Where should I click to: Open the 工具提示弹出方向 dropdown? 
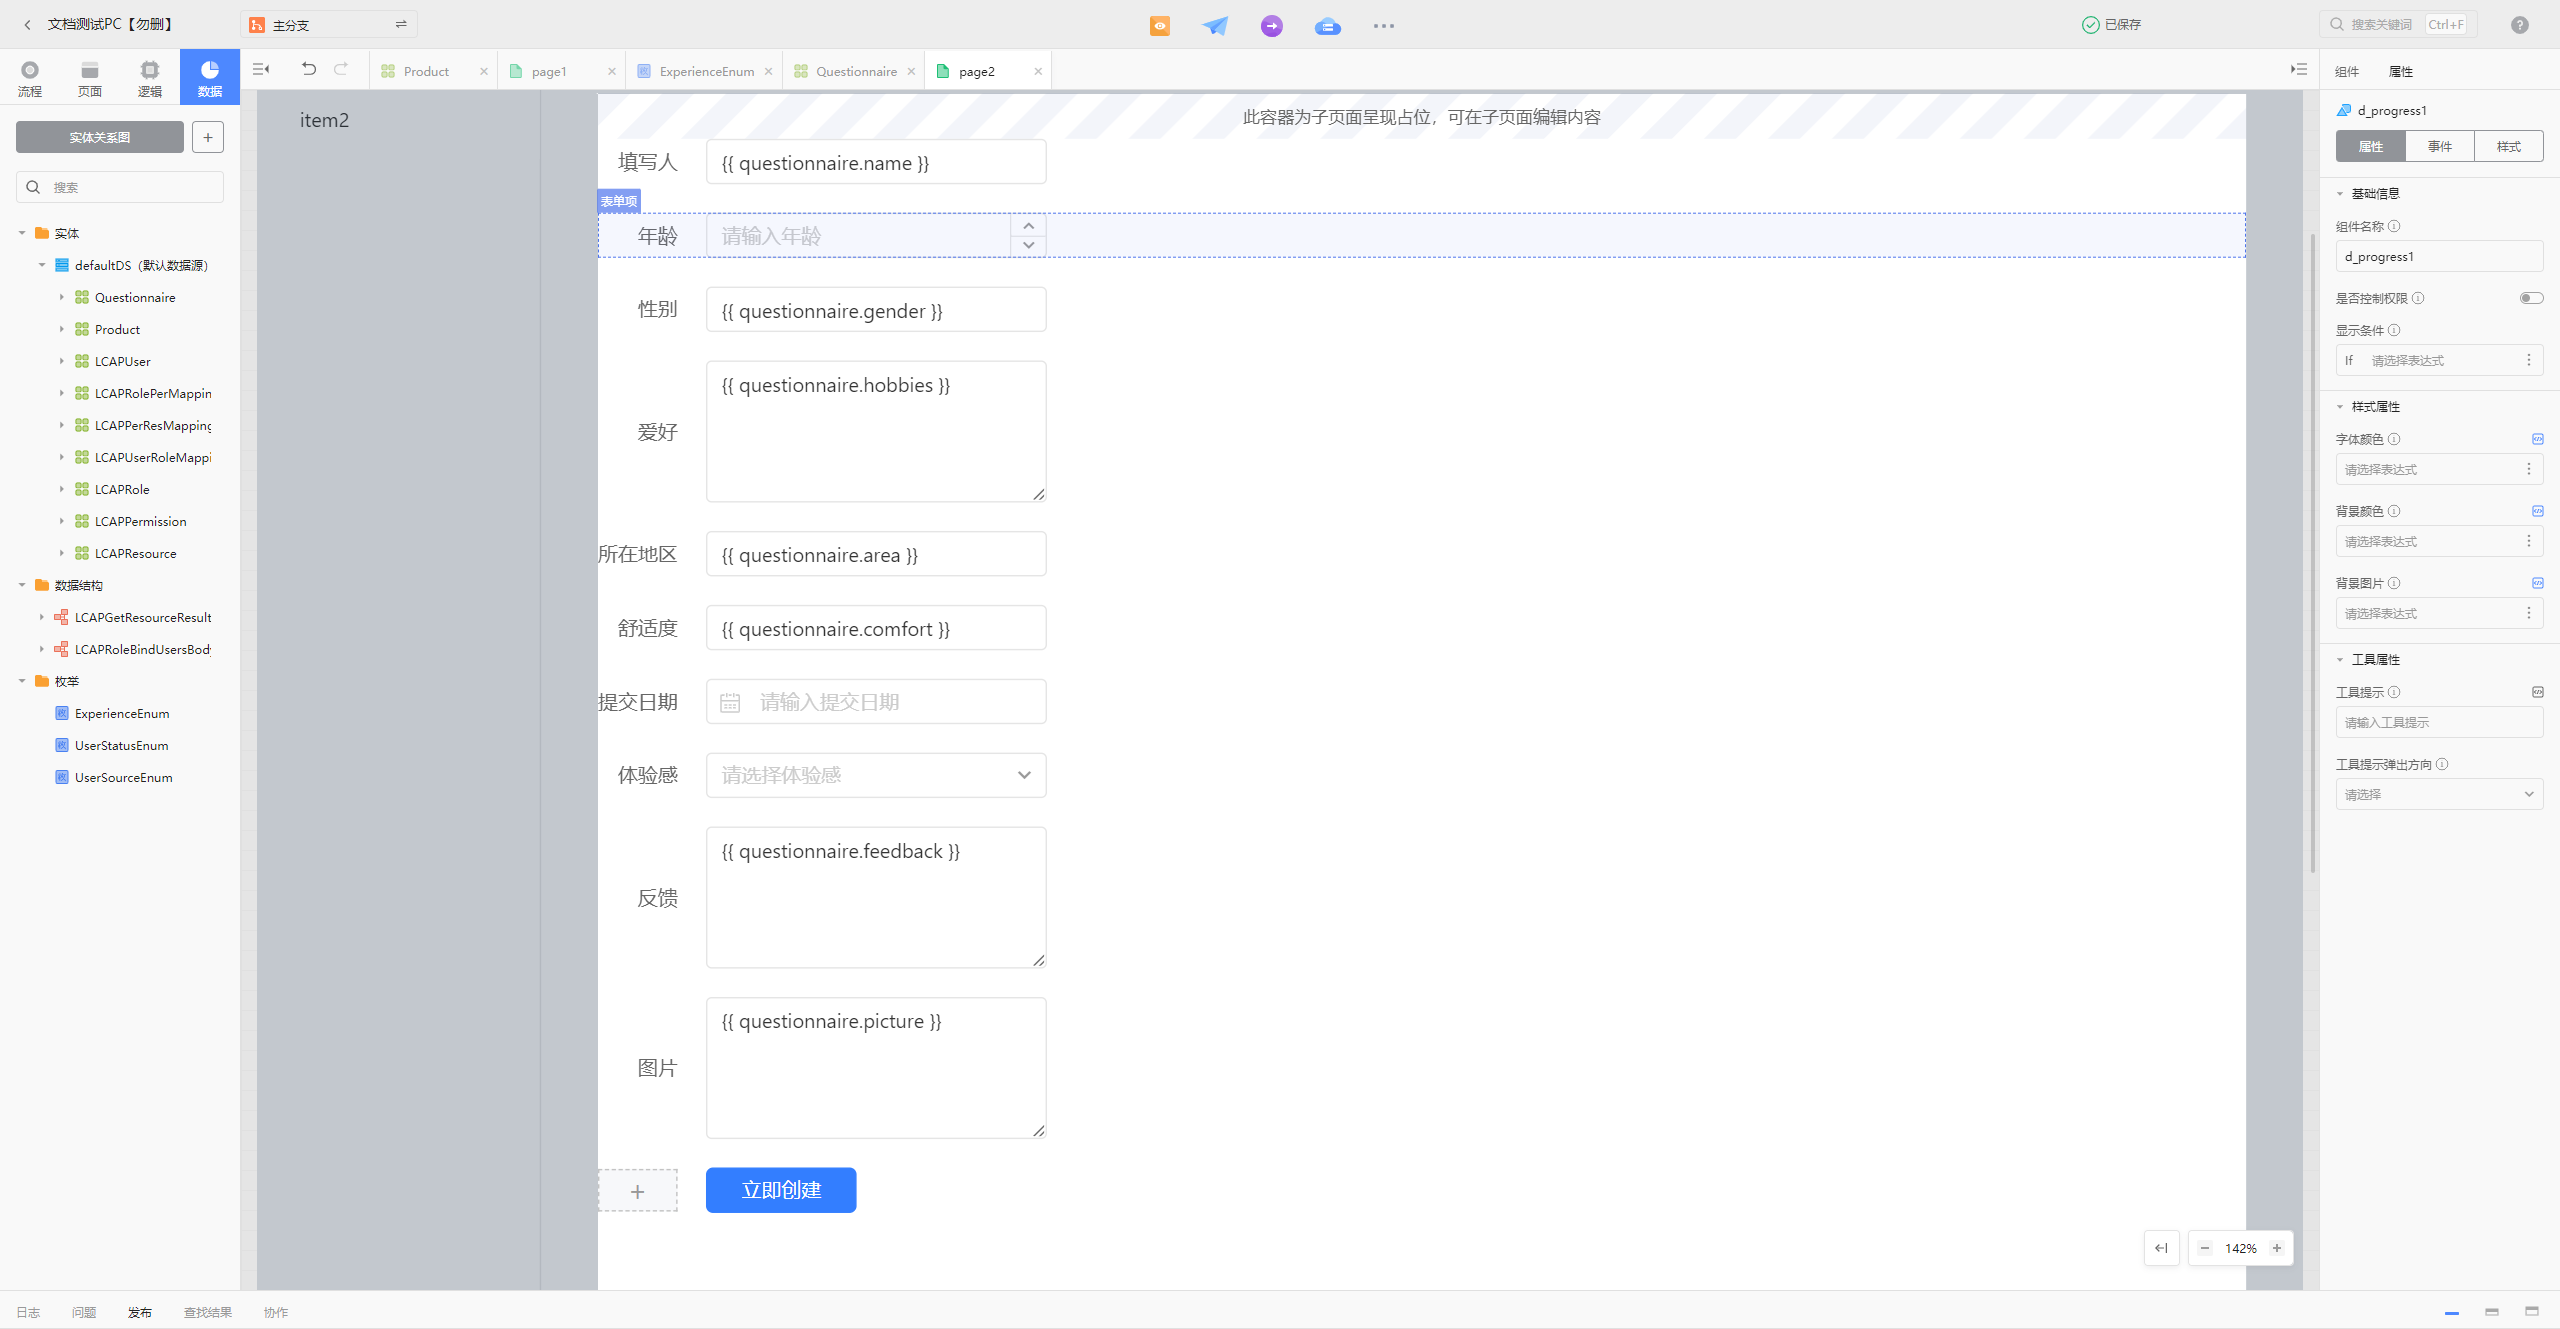[x=2440, y=794]
